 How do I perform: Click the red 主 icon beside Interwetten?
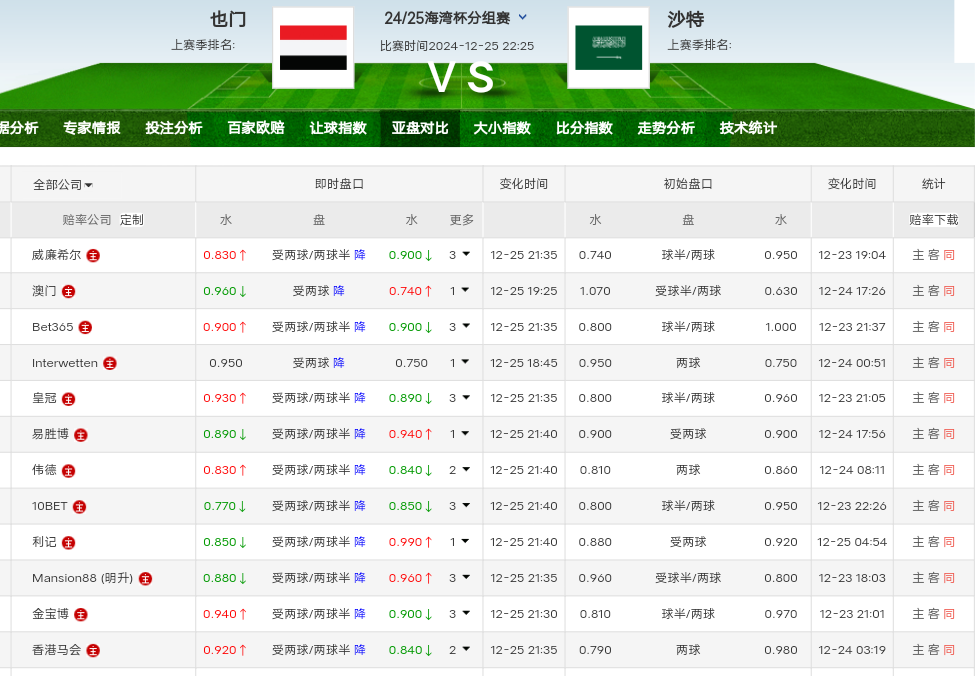click(110, 364)
